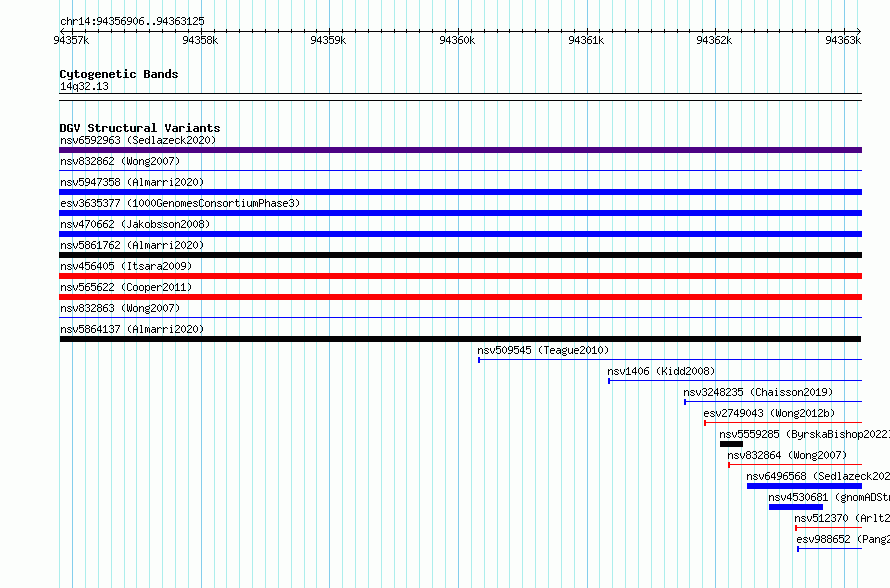This screenshot has height=588, width=890.
Task: Click the Cytogenetic Bands track title
Action: click(x=119, y=74)
